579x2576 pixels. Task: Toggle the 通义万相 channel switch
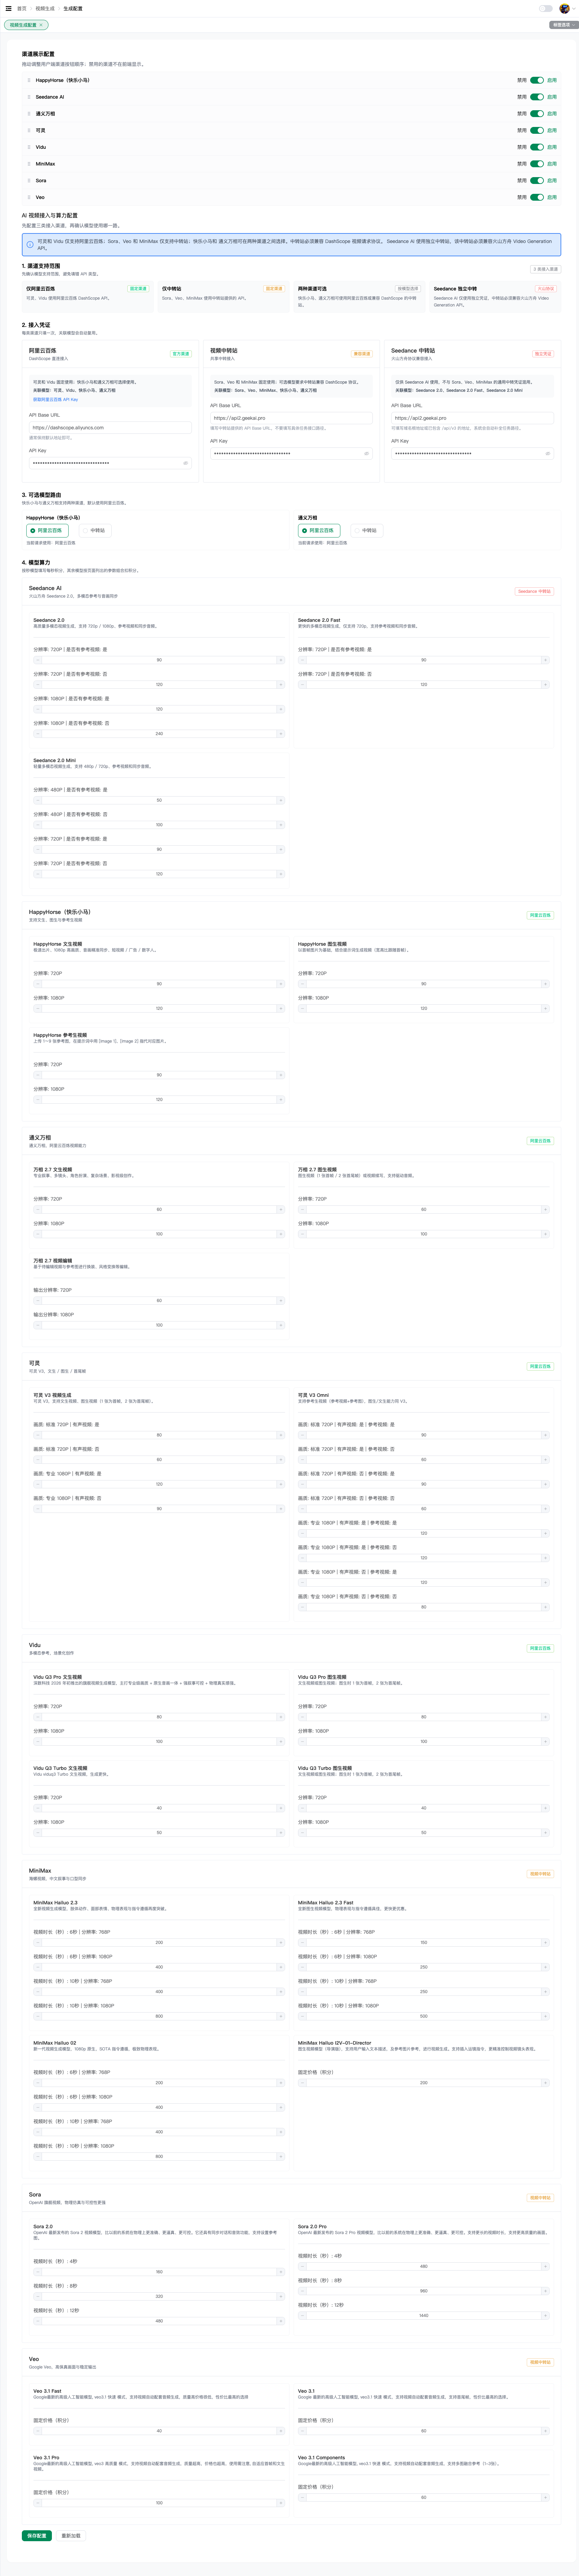(537, 114)
